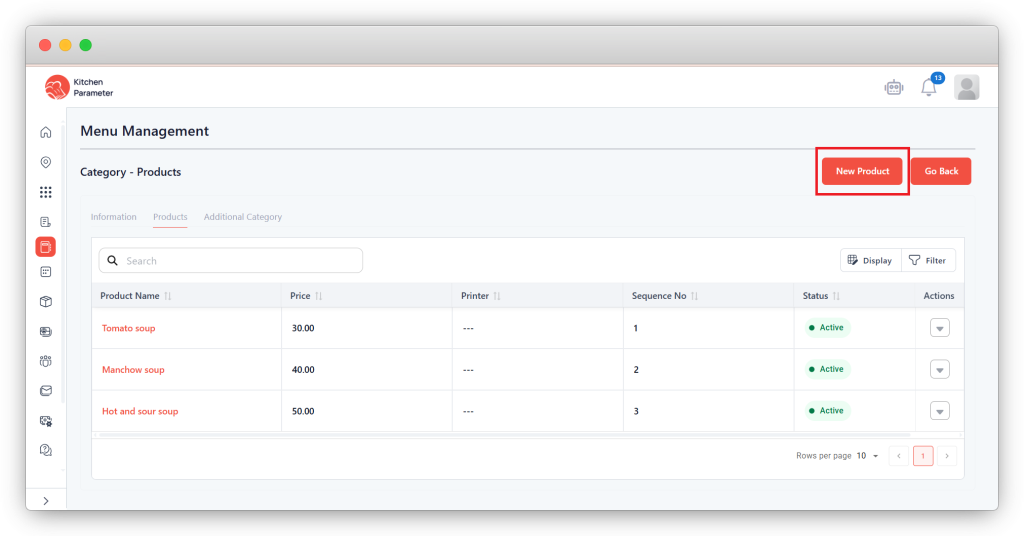Open actions dropdown for Tomato soup
Screen dimensions: 1024x536
(x=939, y=328)
